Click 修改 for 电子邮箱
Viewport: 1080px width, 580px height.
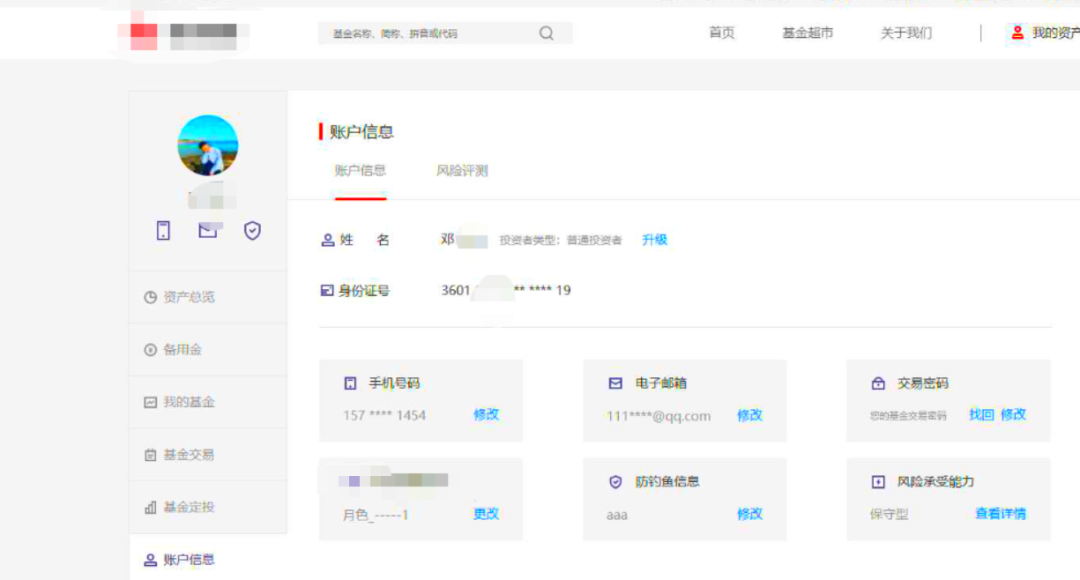[x=750, y=416]
